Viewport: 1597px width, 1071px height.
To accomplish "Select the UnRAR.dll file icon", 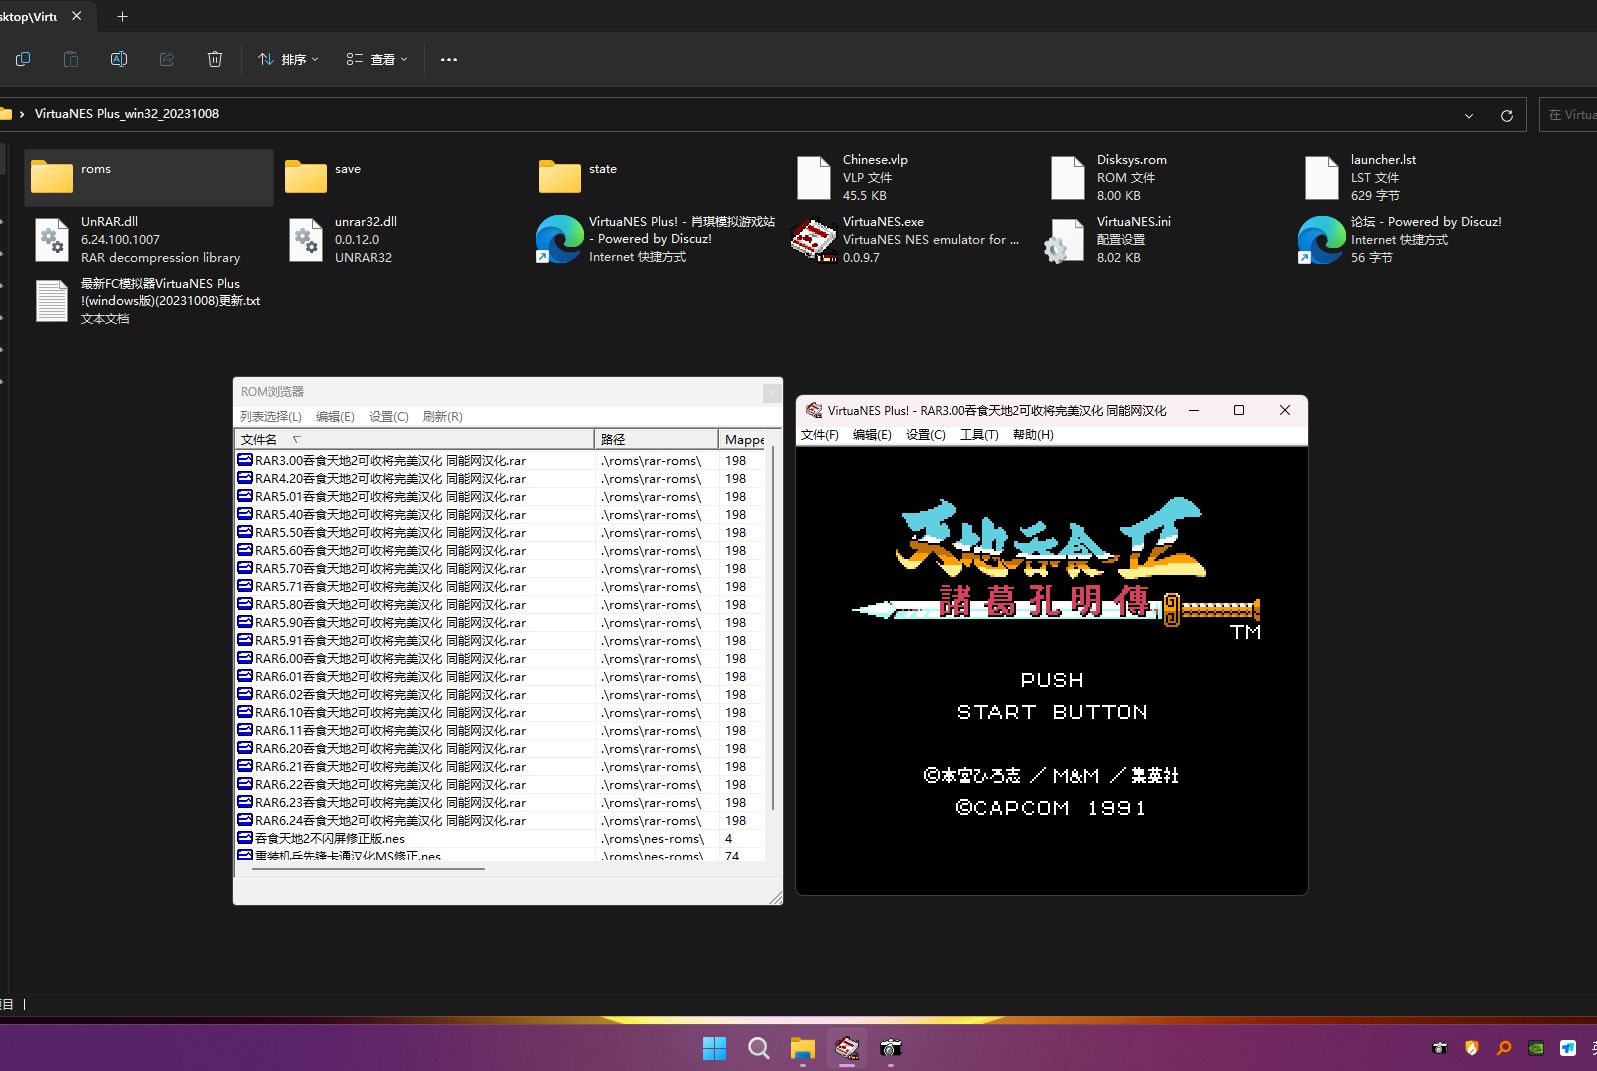I will pos(52,240).
